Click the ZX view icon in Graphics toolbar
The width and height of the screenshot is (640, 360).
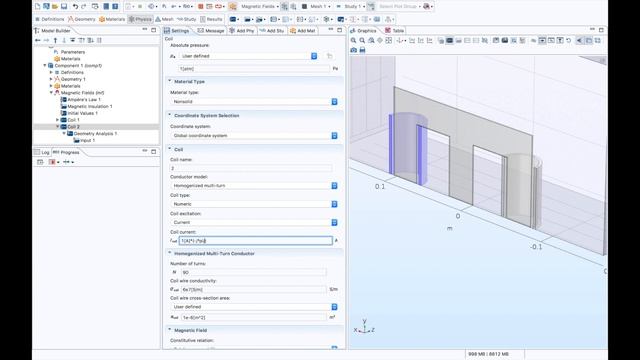[x=429, y=40]
